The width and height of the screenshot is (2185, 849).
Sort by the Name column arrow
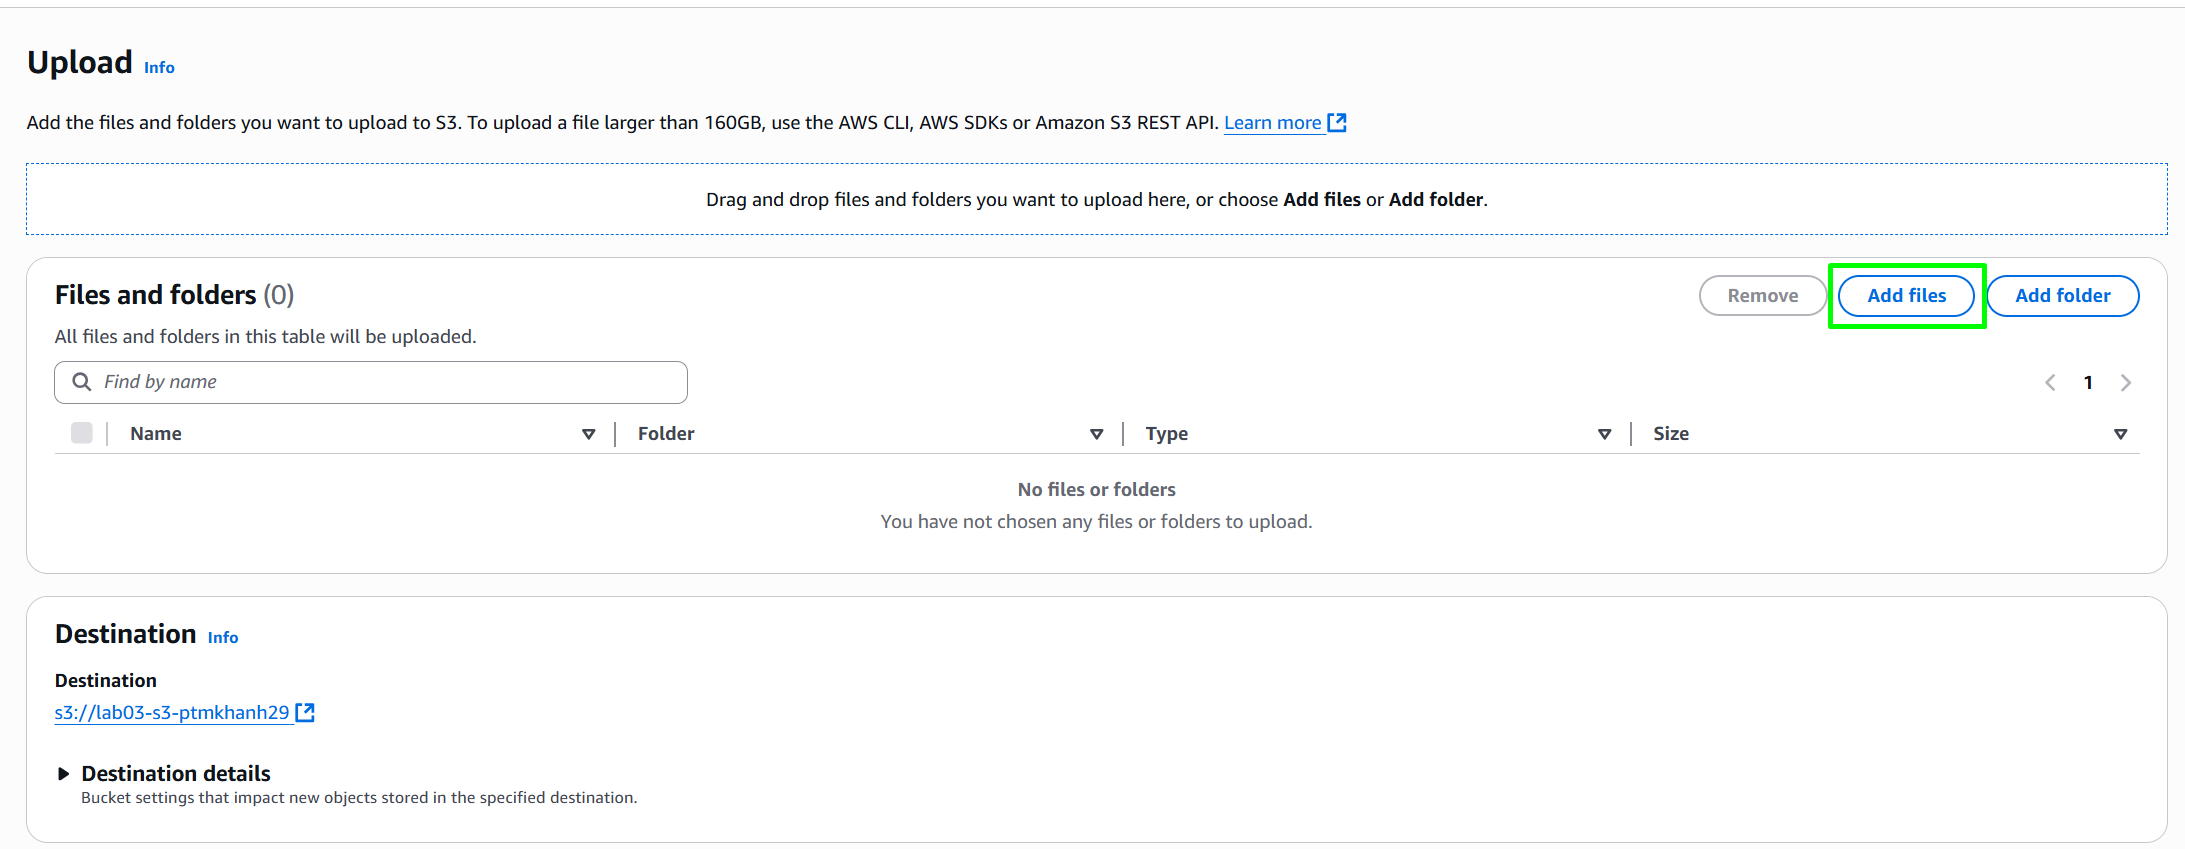(x=589, y=434)
